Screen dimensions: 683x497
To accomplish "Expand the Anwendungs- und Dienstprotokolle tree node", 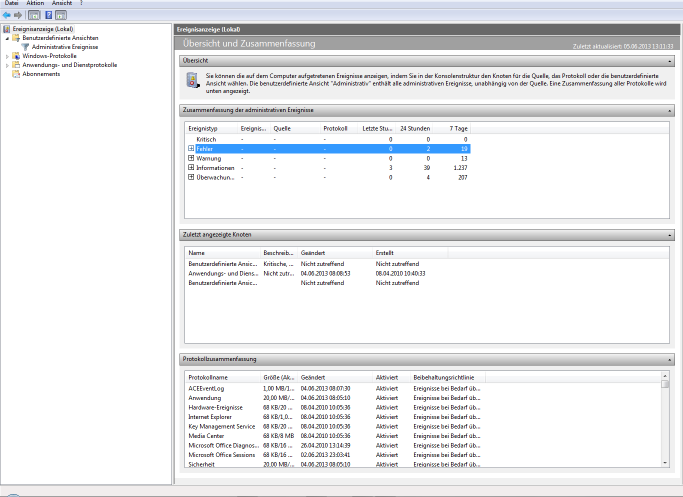I will coord(7,65).
